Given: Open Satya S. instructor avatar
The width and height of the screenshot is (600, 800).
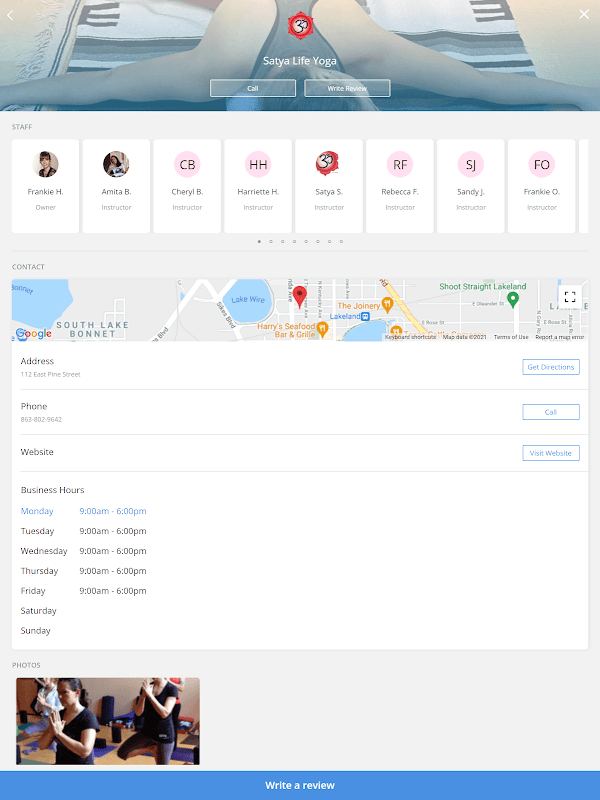Looking at the screenshot, I should [x=329, y=164].
